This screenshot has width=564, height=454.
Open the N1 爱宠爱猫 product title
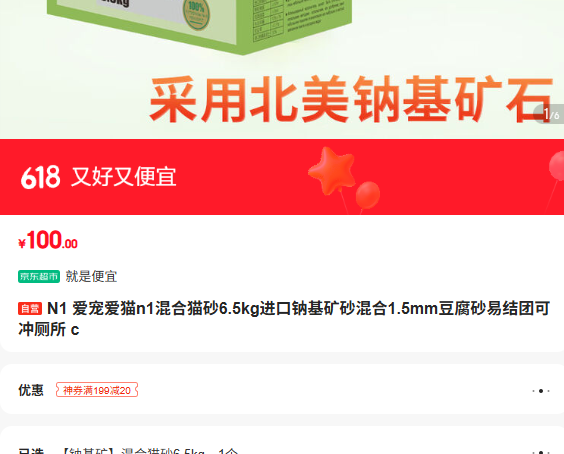(284, 319)
